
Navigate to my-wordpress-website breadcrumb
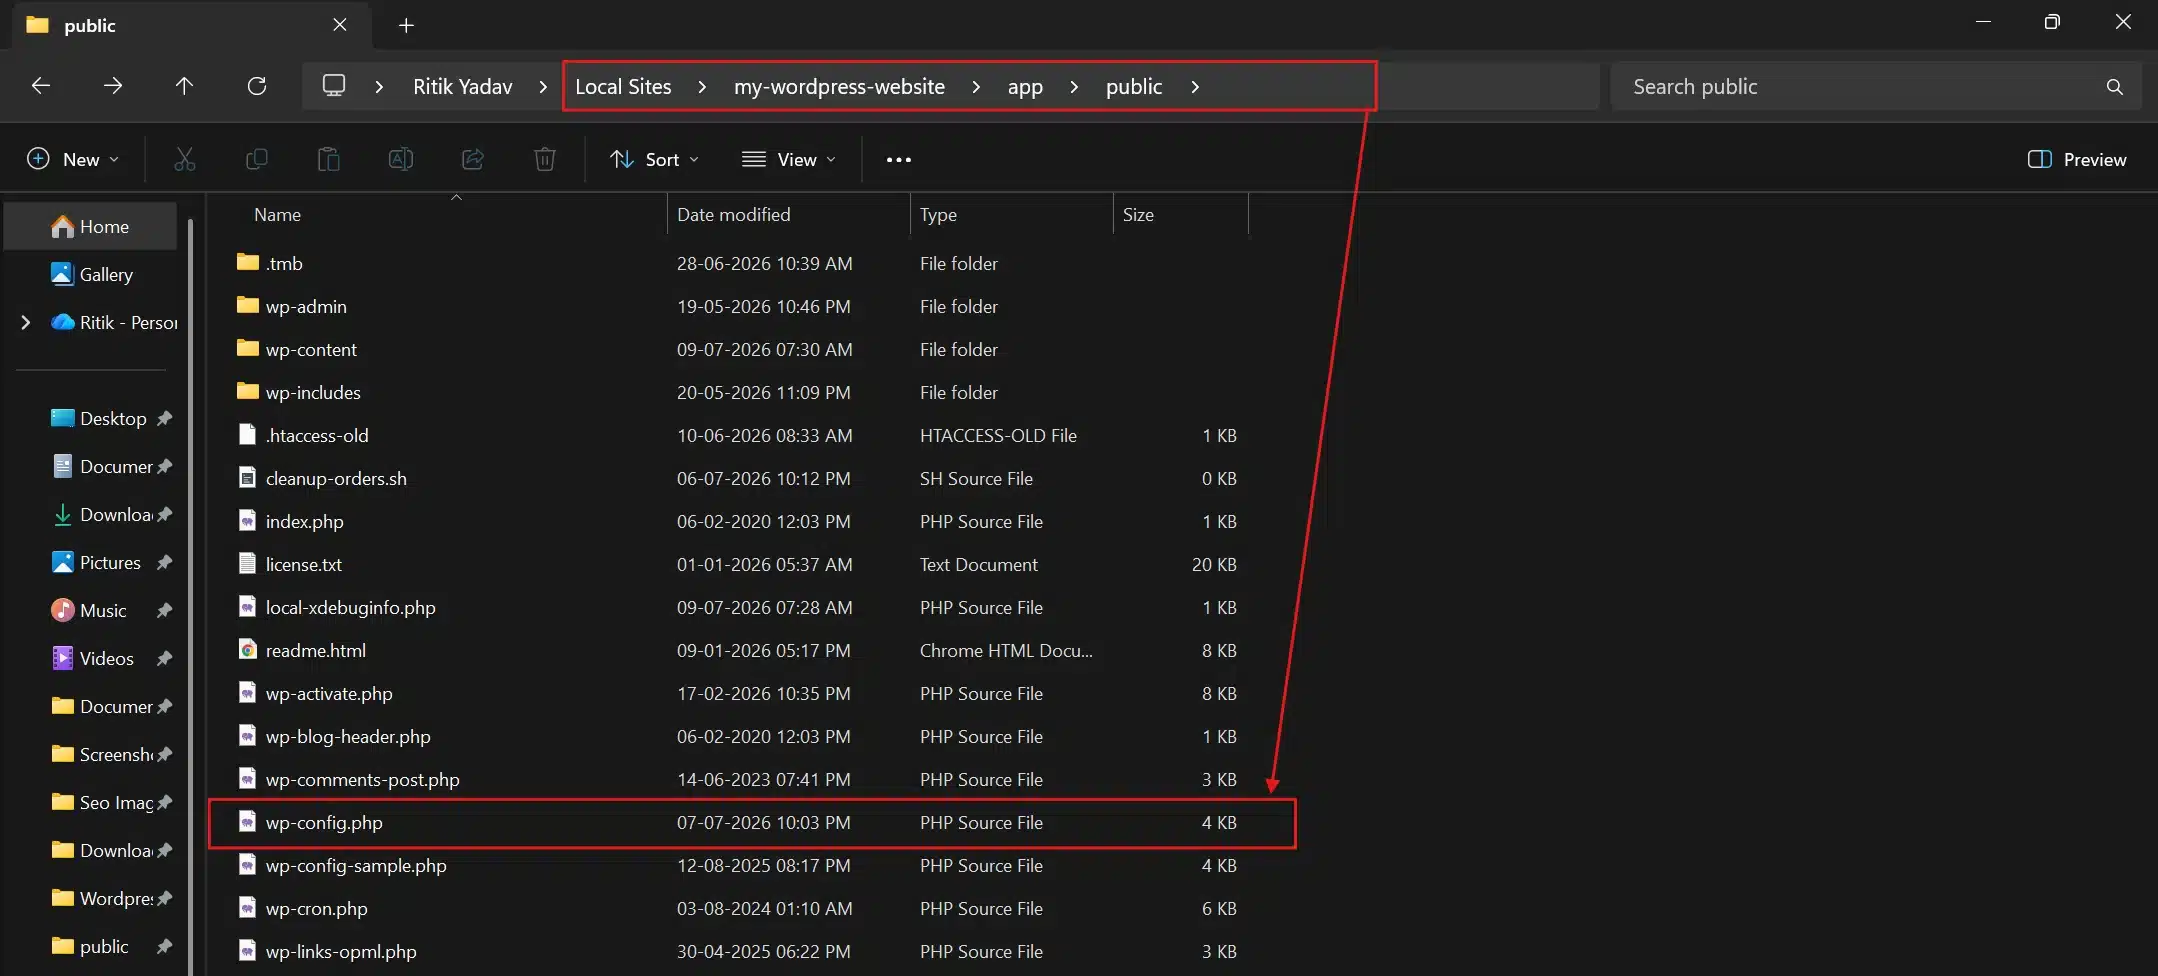(839, 87)
